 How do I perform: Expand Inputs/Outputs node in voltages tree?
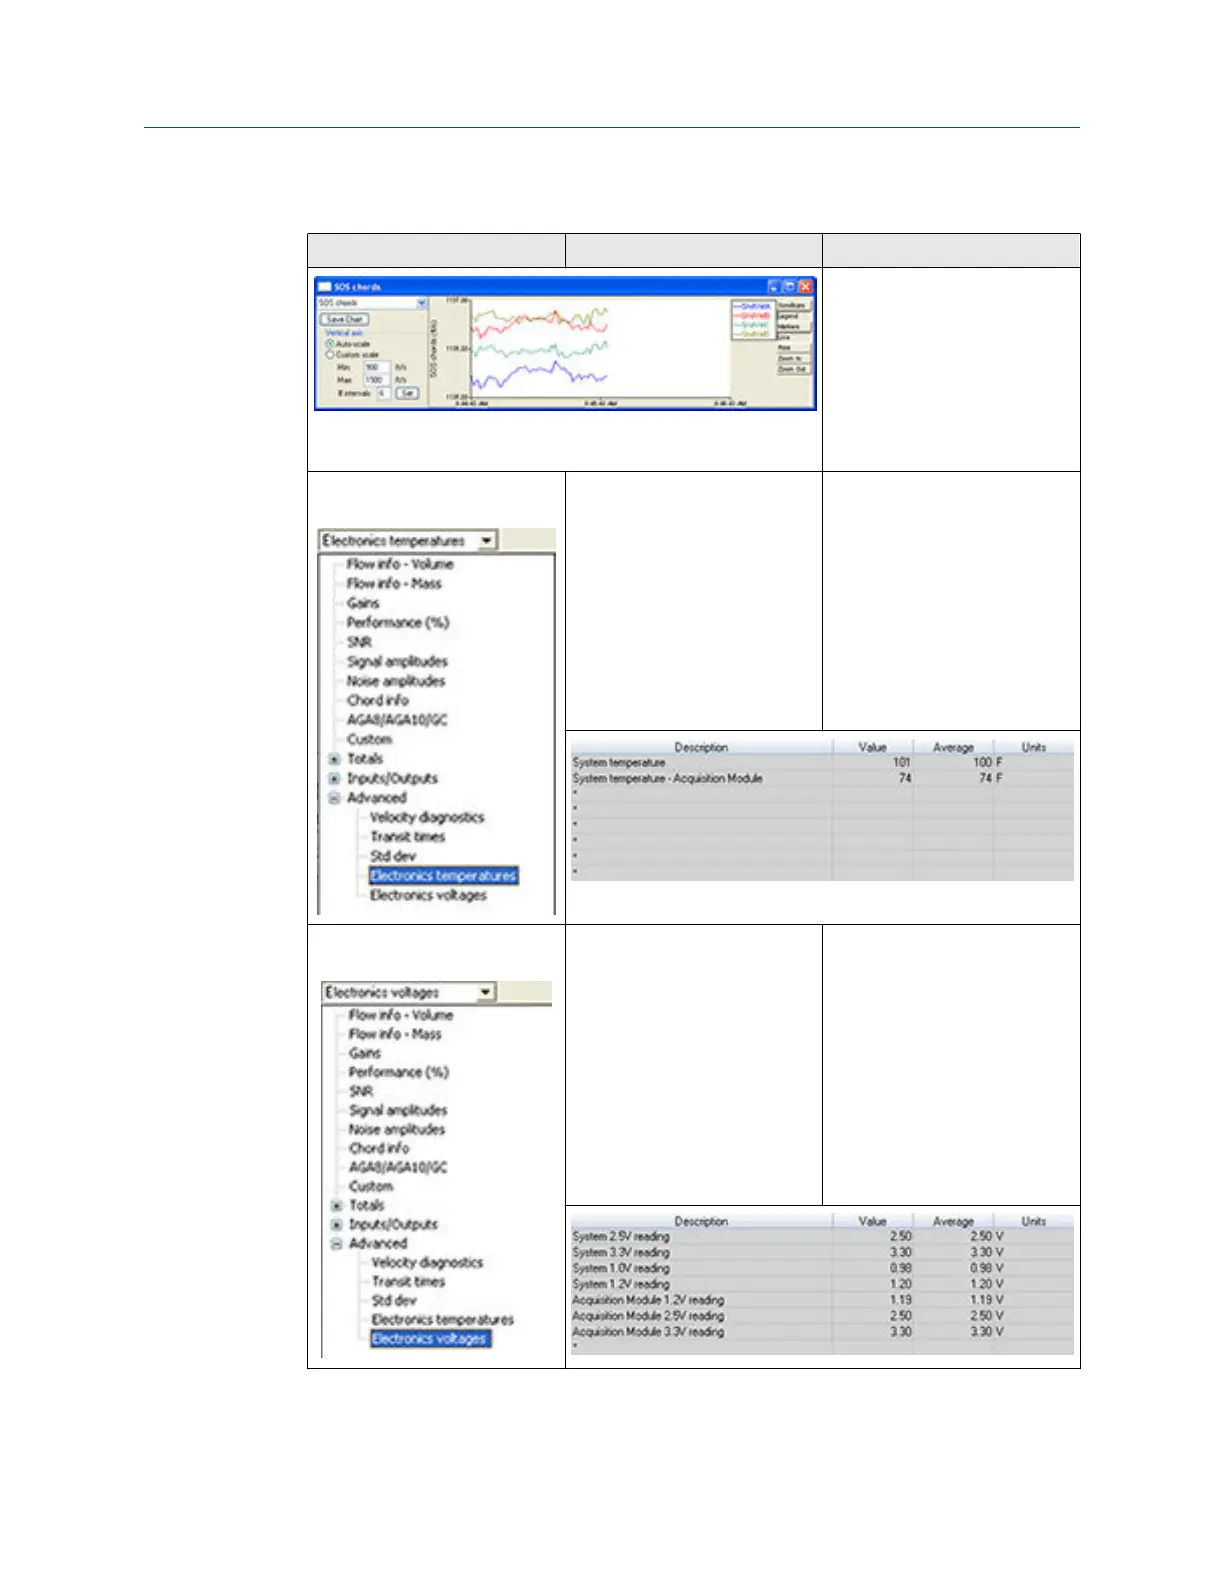pyautogui.click(x=336, y=1225)
